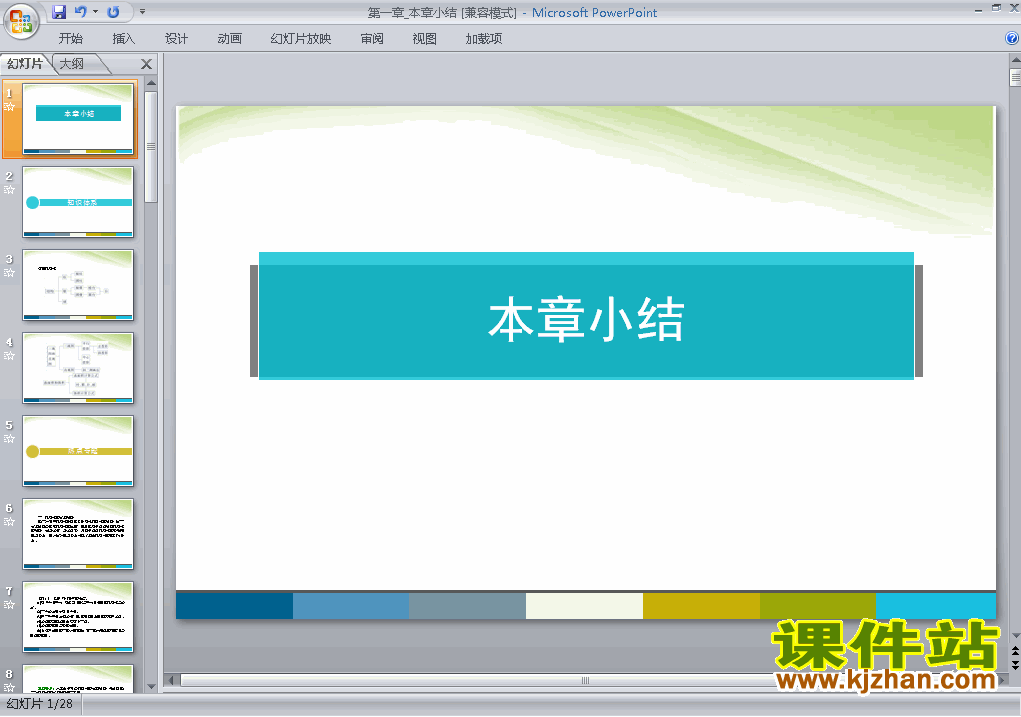Open the 加载项 ribbon tab
This screenshot has height=717, width=1021.
484,38
